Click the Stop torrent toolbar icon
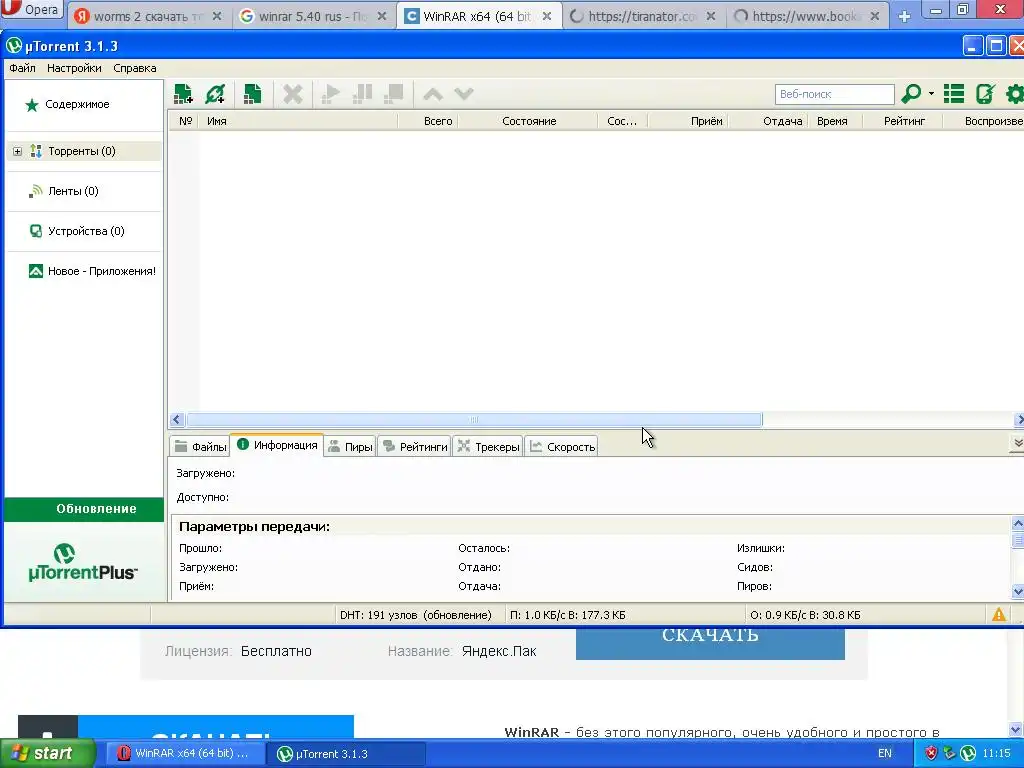Image resolution: width=1024 pixels, height=768 pixels. pyautogui.click(x=394, y=94)
